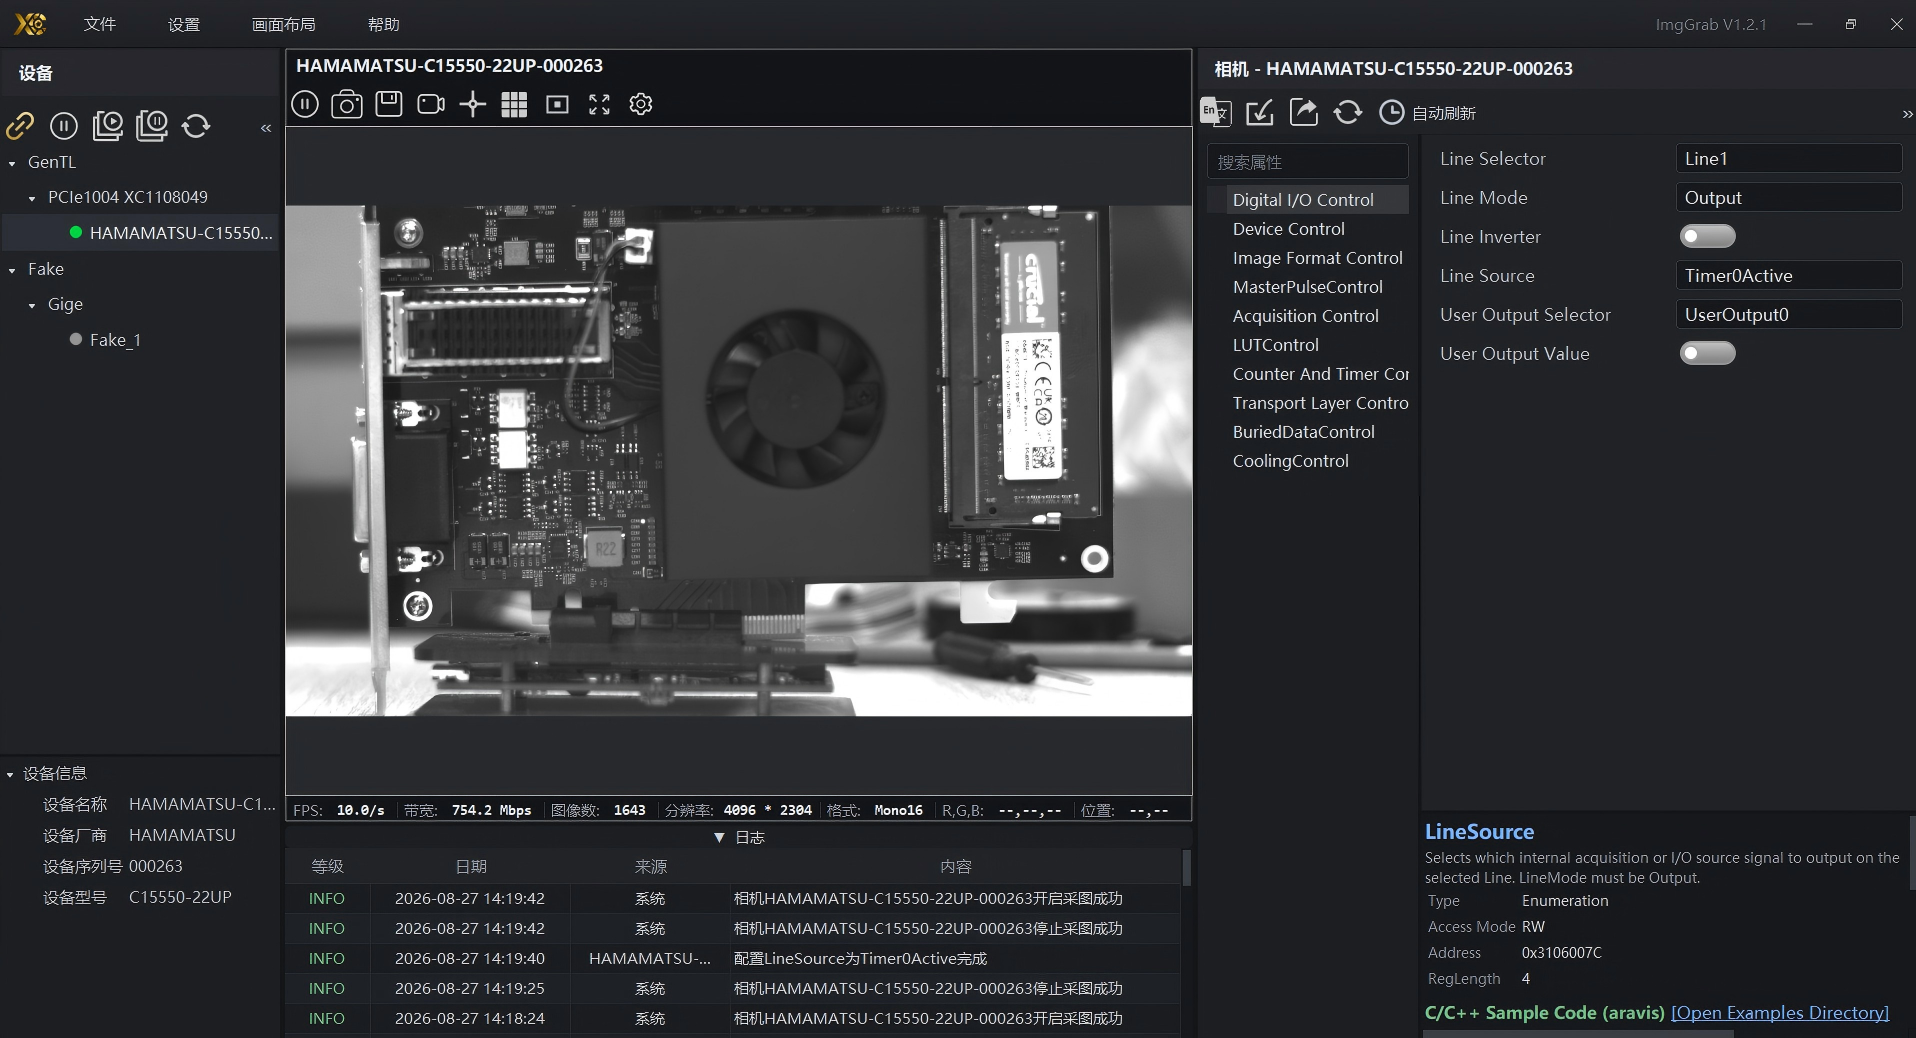Show the grid overlay
Viewport: 1916px width, 1038px height.
pos(514,104)
